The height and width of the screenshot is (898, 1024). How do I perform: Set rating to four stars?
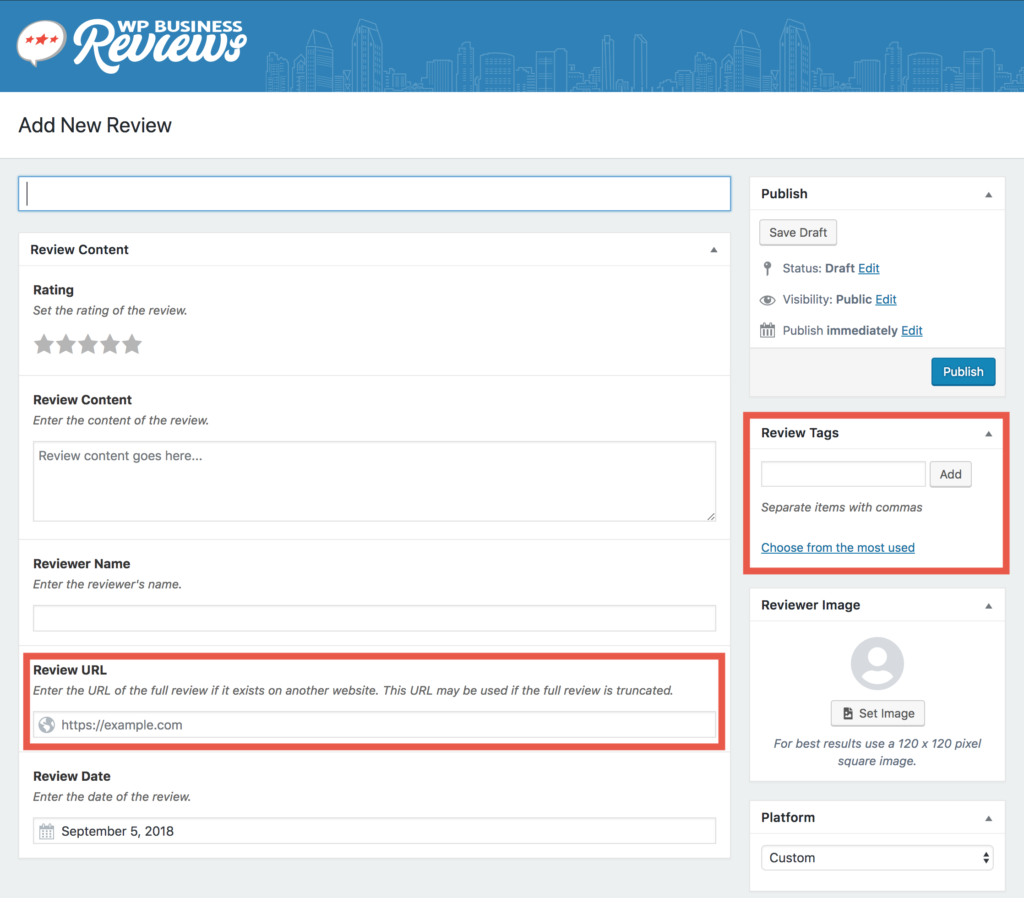pyautogui.click(x=110, y=344)
